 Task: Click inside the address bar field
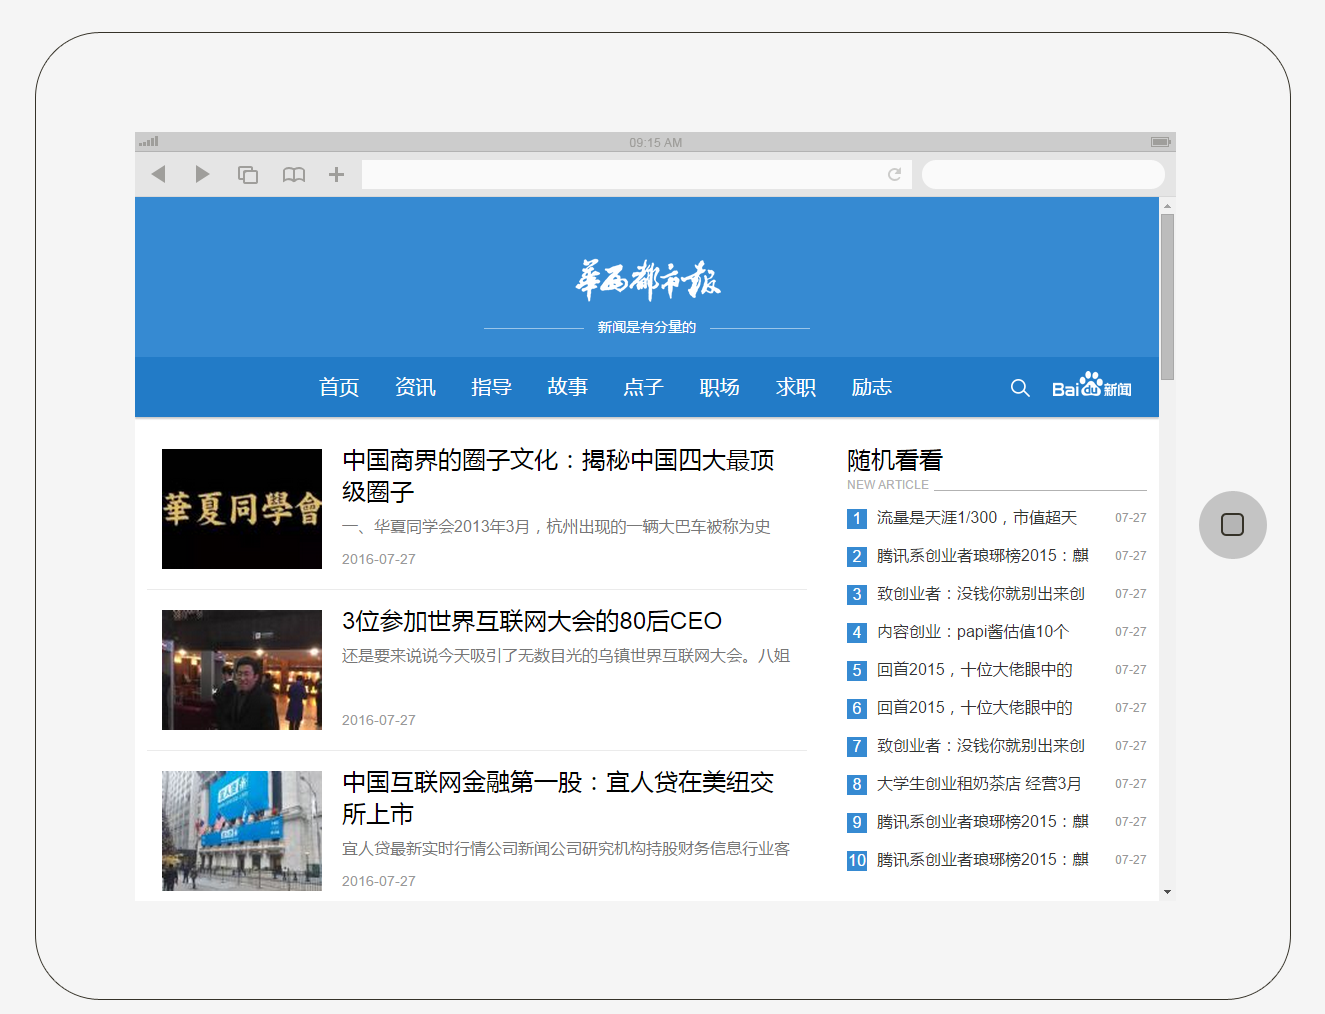point(630,174)
